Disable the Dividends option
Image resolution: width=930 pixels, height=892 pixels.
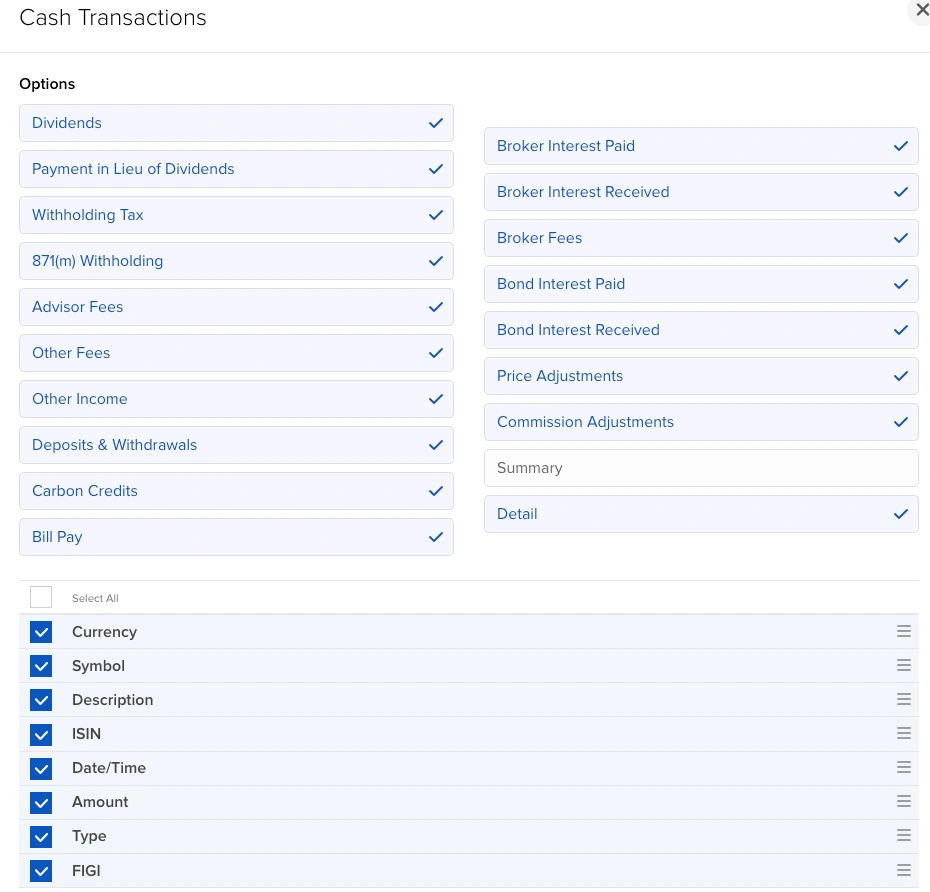point(236,123)
